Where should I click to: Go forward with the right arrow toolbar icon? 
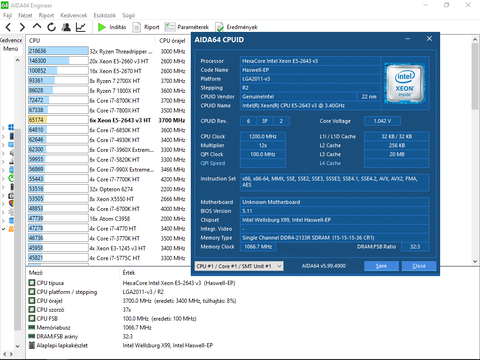(22, 27)
